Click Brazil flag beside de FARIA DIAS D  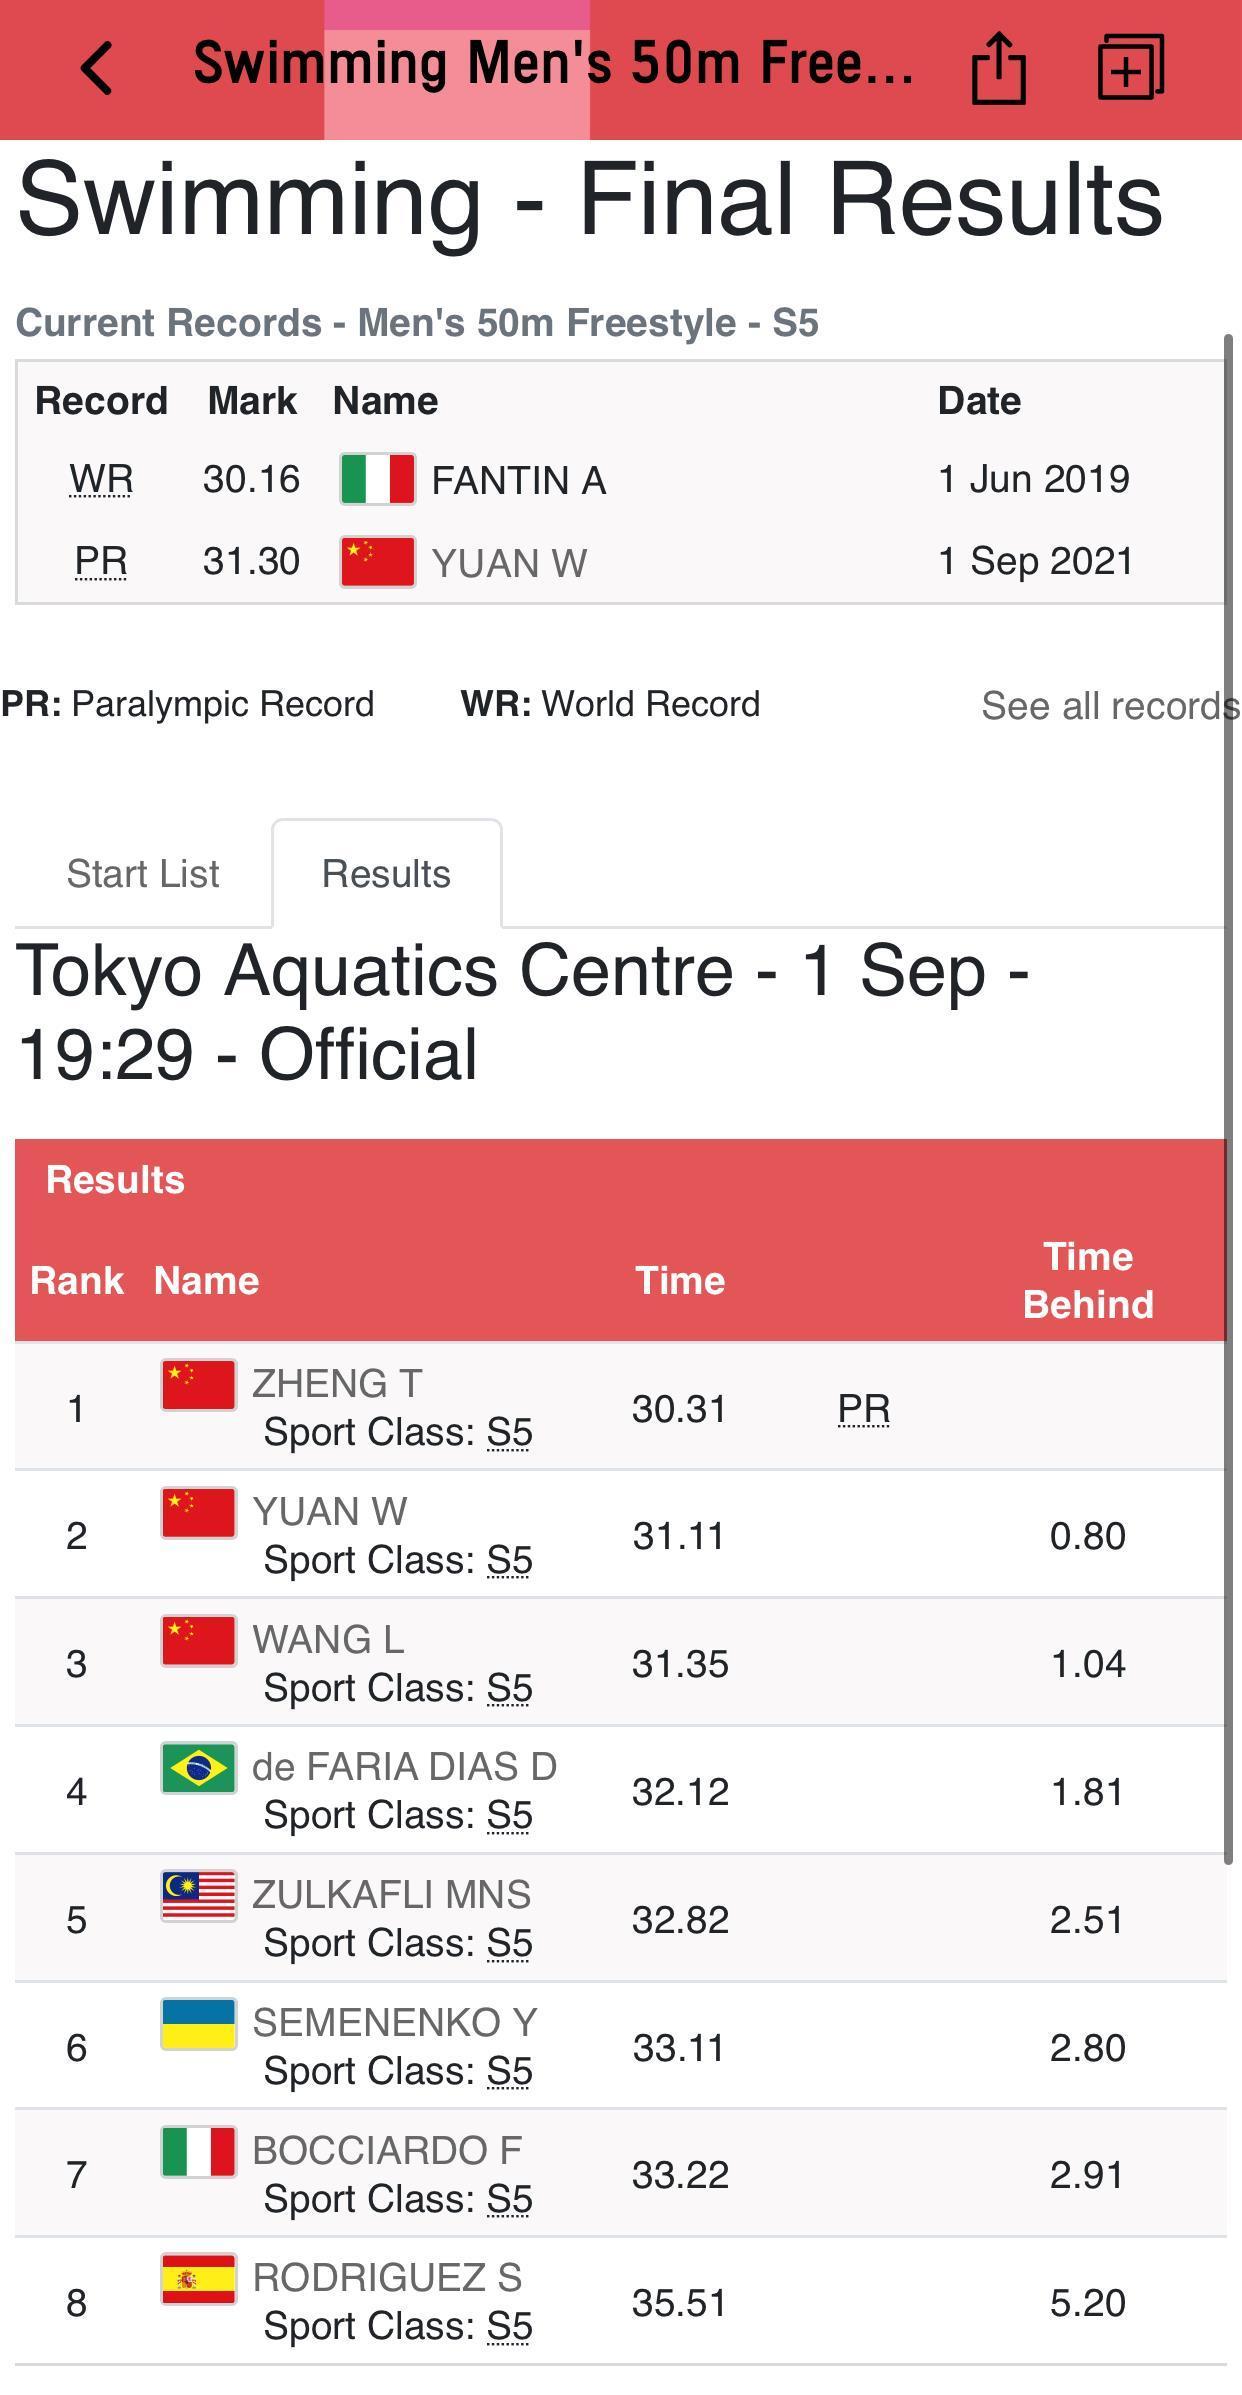click(199, 1768)
